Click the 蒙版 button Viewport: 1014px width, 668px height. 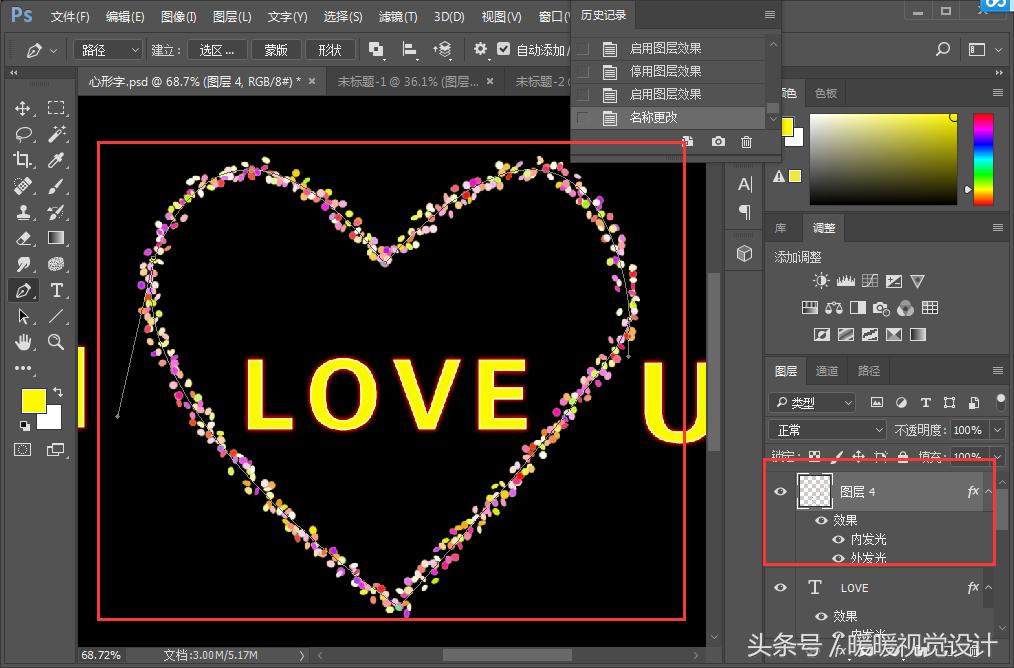(x=276, y=50)
